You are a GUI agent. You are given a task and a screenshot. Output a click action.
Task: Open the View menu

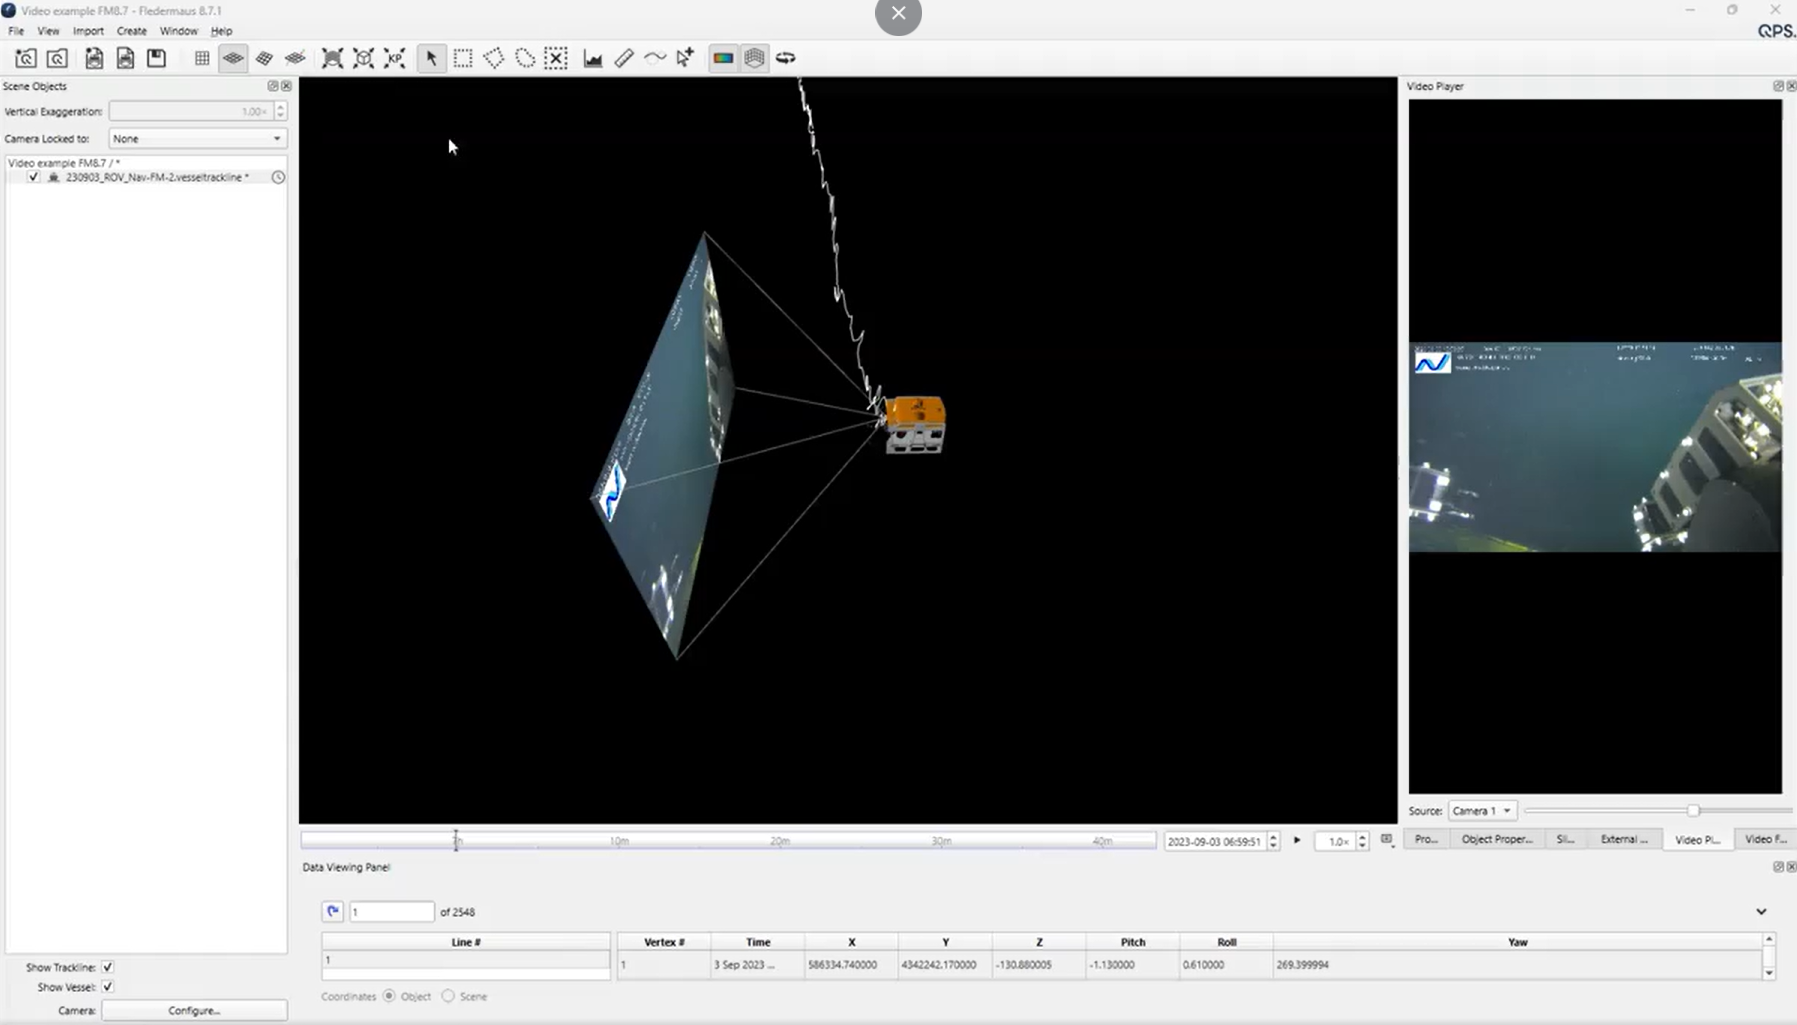(x=48, y=31)
